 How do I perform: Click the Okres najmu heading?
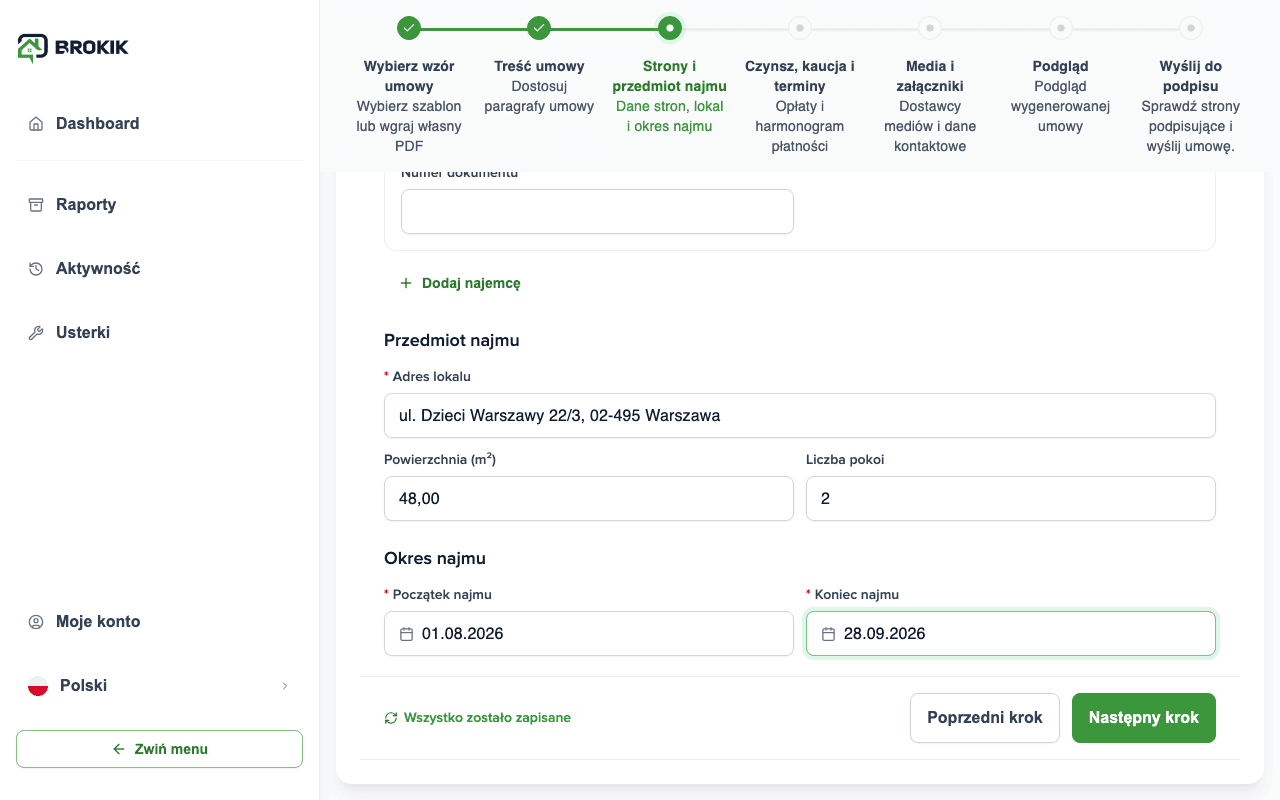[x=435, y=558]
